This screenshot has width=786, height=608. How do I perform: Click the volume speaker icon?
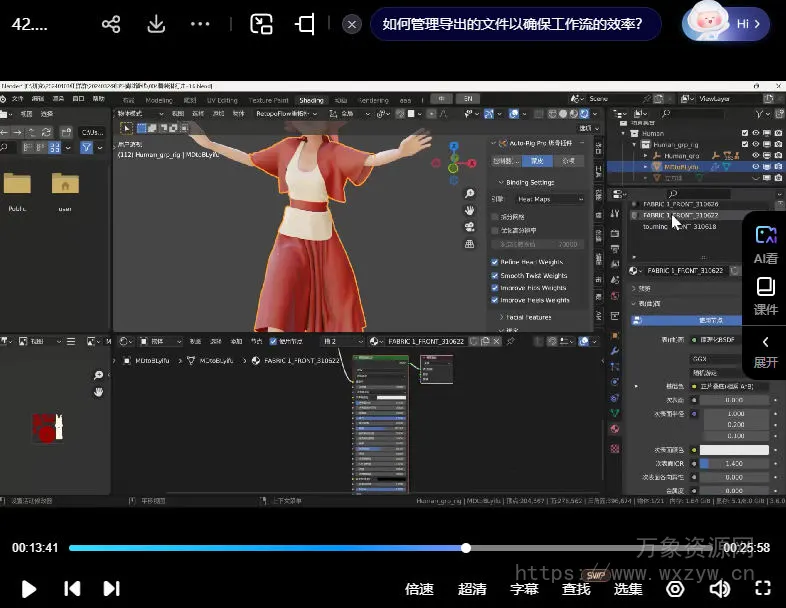[719, 589]
